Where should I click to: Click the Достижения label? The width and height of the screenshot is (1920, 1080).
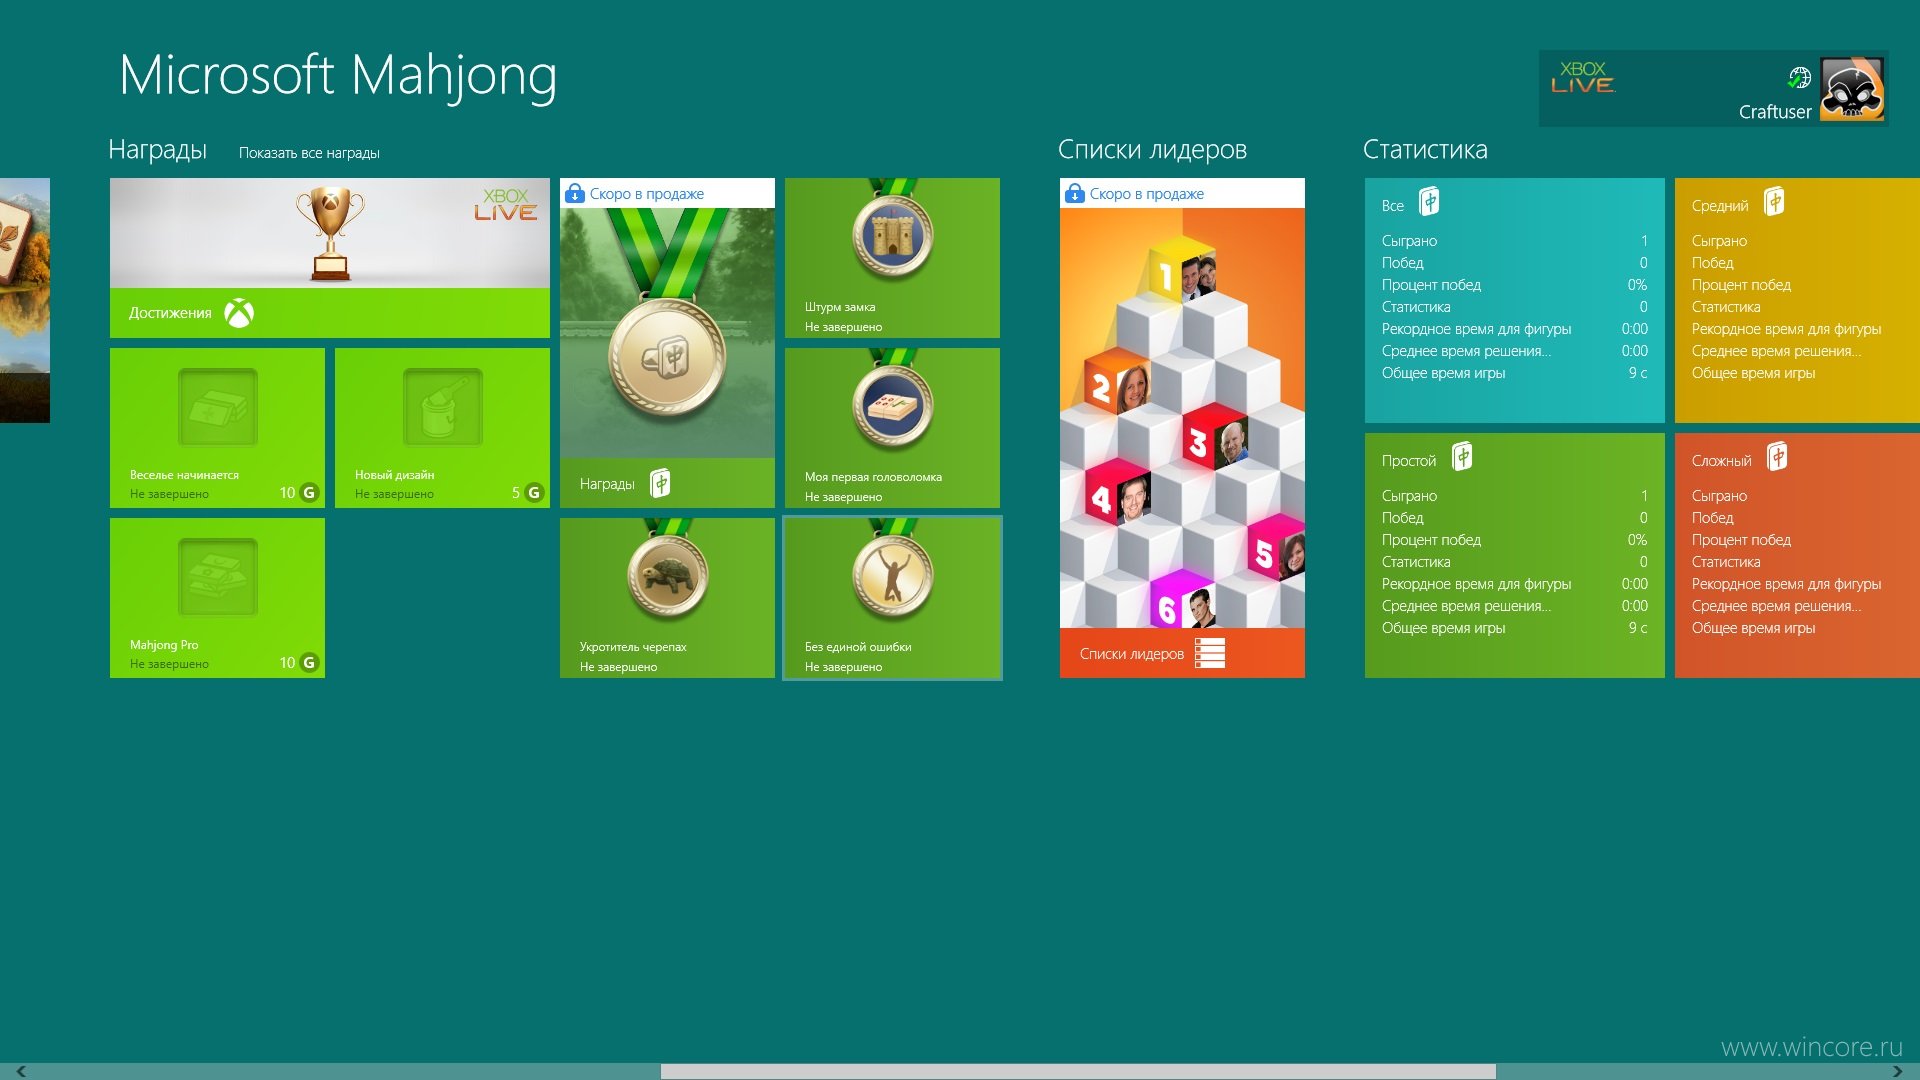[170, 313]
